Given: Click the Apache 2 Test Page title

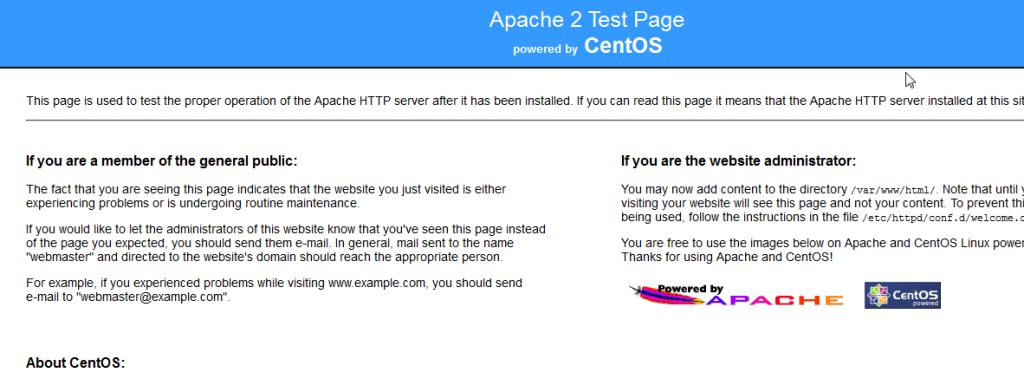Looking at the screenshot, I should [586, 20].
